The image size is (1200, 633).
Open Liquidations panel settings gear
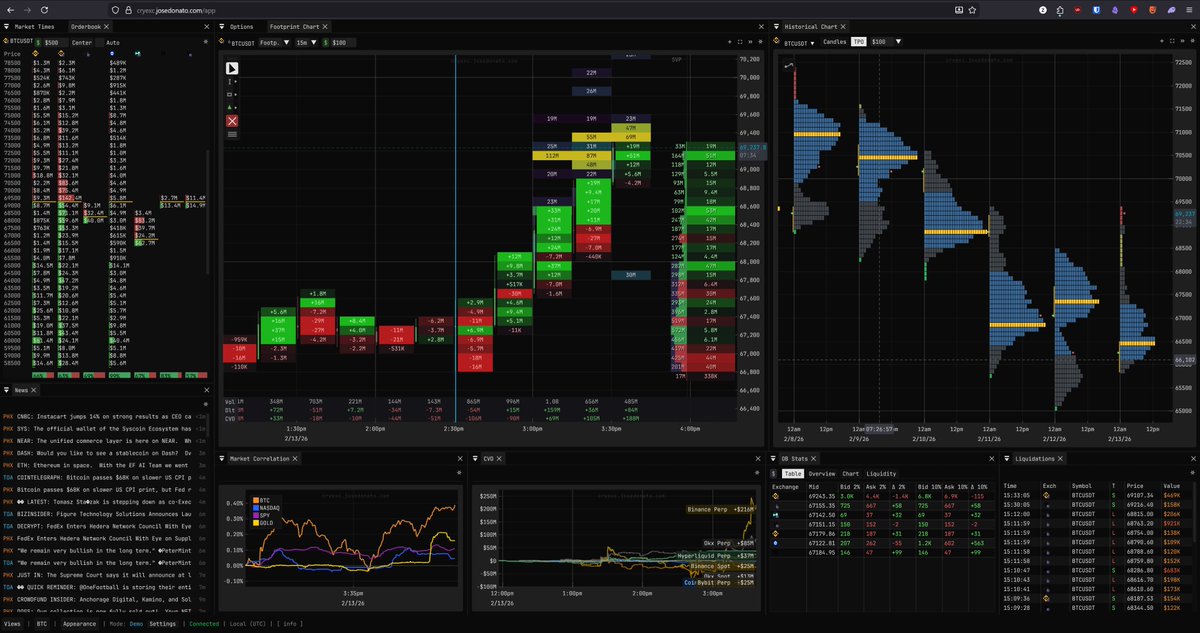click(x=1191, y=473)
